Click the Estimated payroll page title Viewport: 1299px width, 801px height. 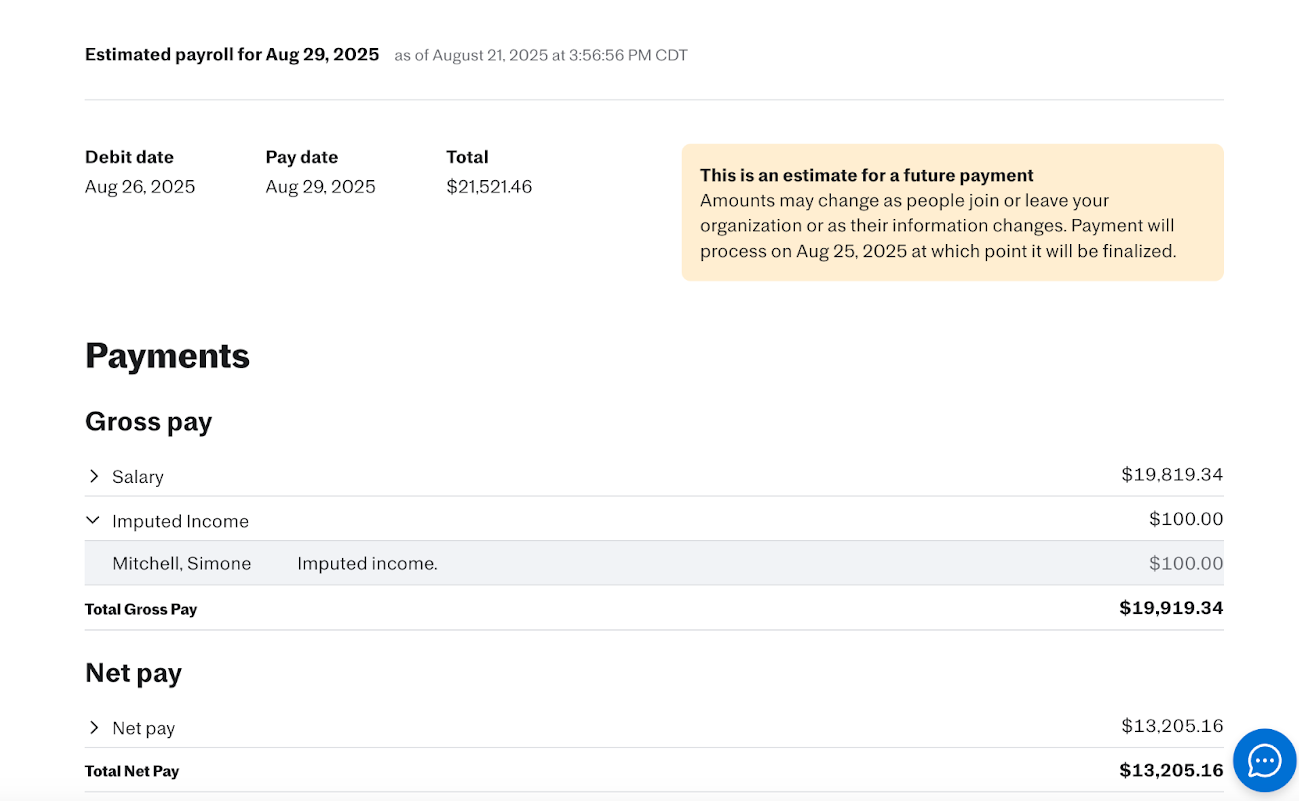click(x=232, y=55)
